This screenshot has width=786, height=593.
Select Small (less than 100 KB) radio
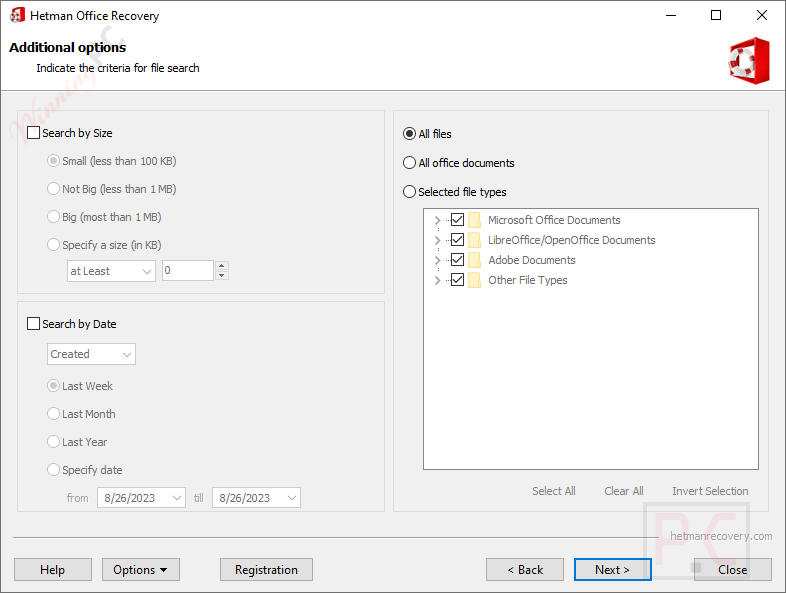53,161
